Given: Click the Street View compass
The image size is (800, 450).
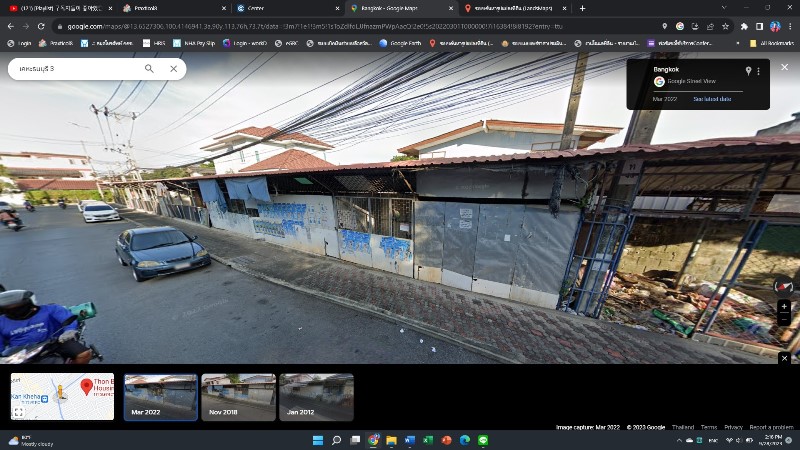Looking at the screenshot, I should 784,286.
